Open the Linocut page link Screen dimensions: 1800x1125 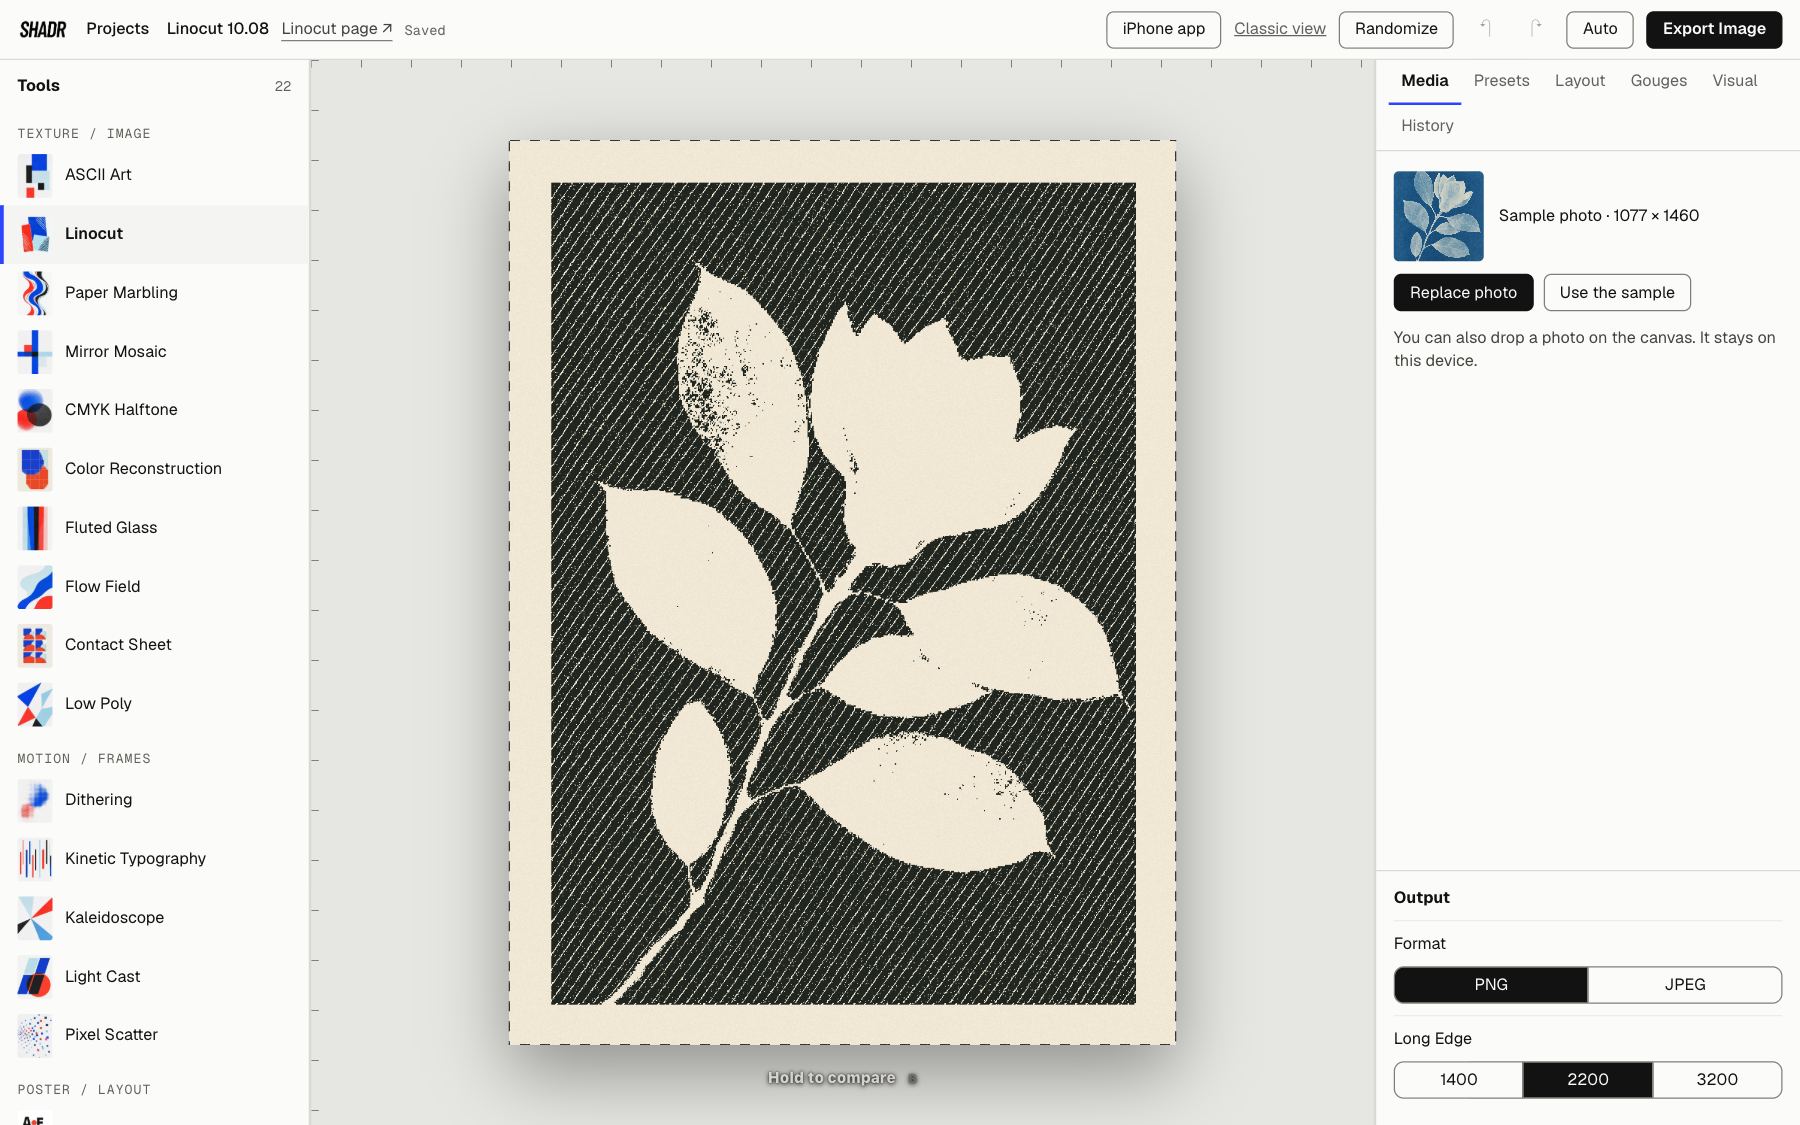(x=336, y=29)
